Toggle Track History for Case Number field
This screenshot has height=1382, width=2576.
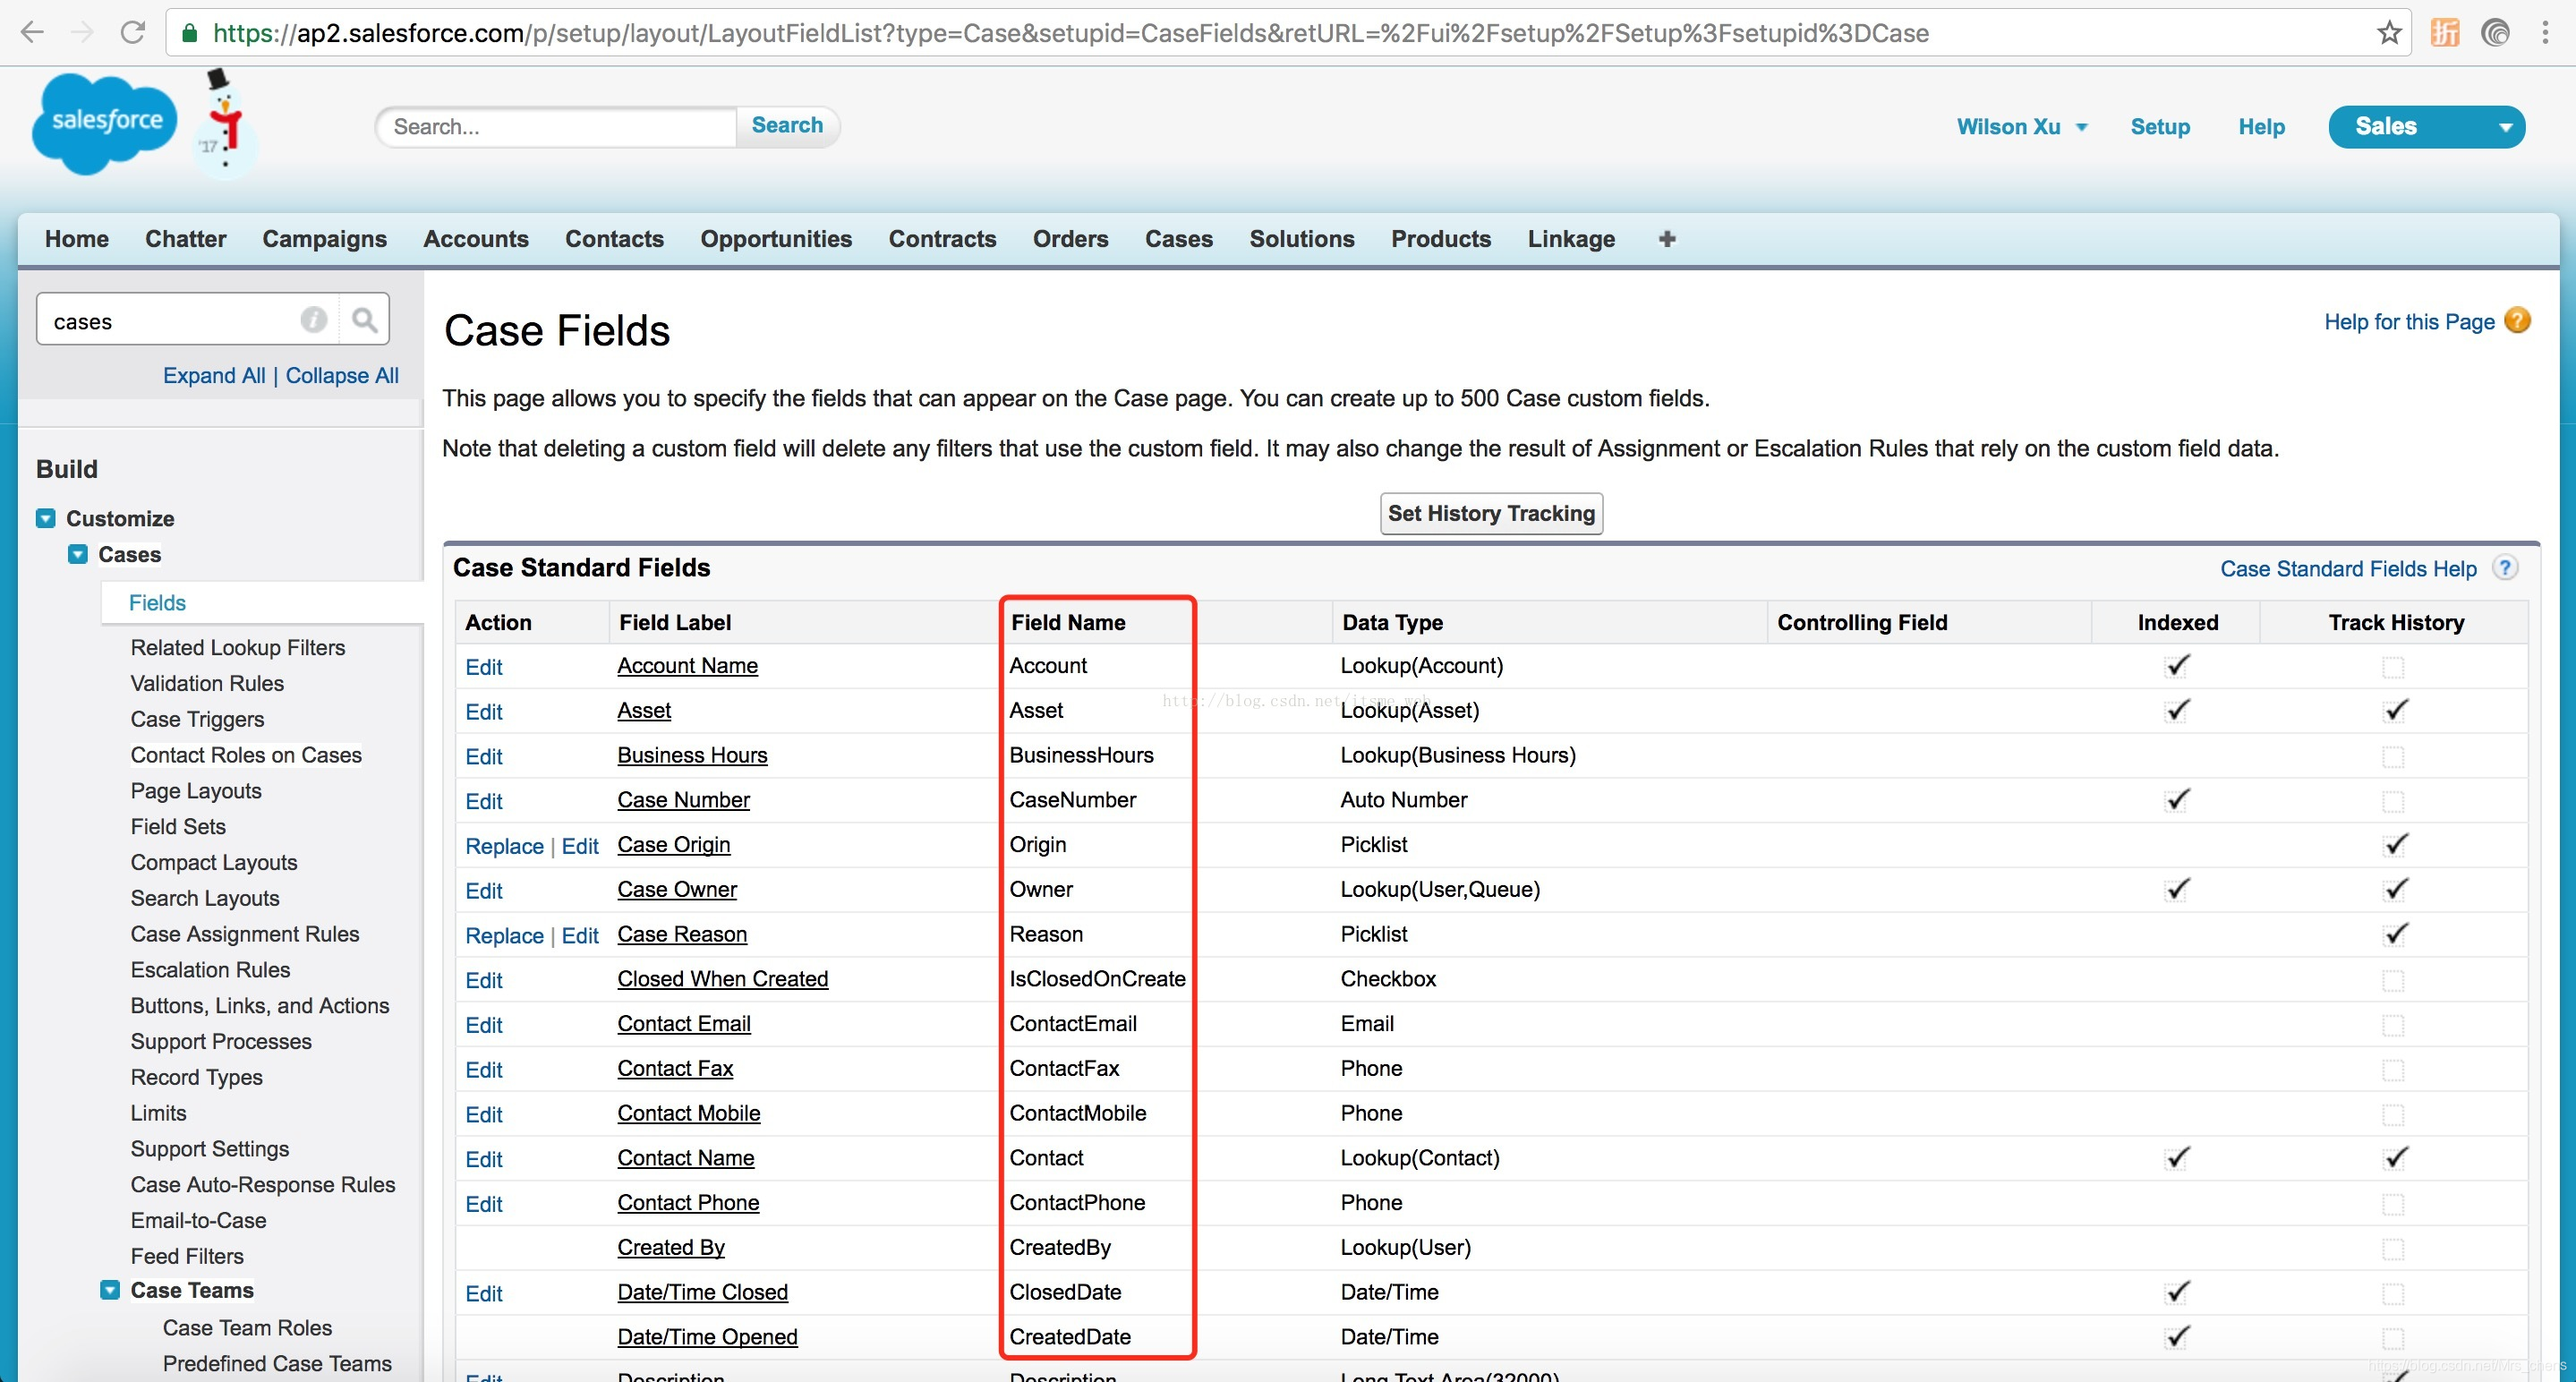(x=2393, y=799)
